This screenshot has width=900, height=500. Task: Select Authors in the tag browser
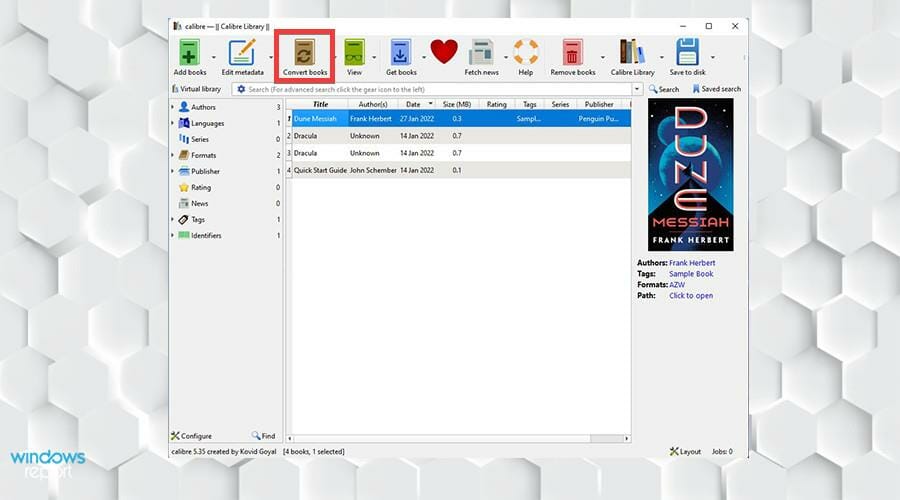click(203, 107)
